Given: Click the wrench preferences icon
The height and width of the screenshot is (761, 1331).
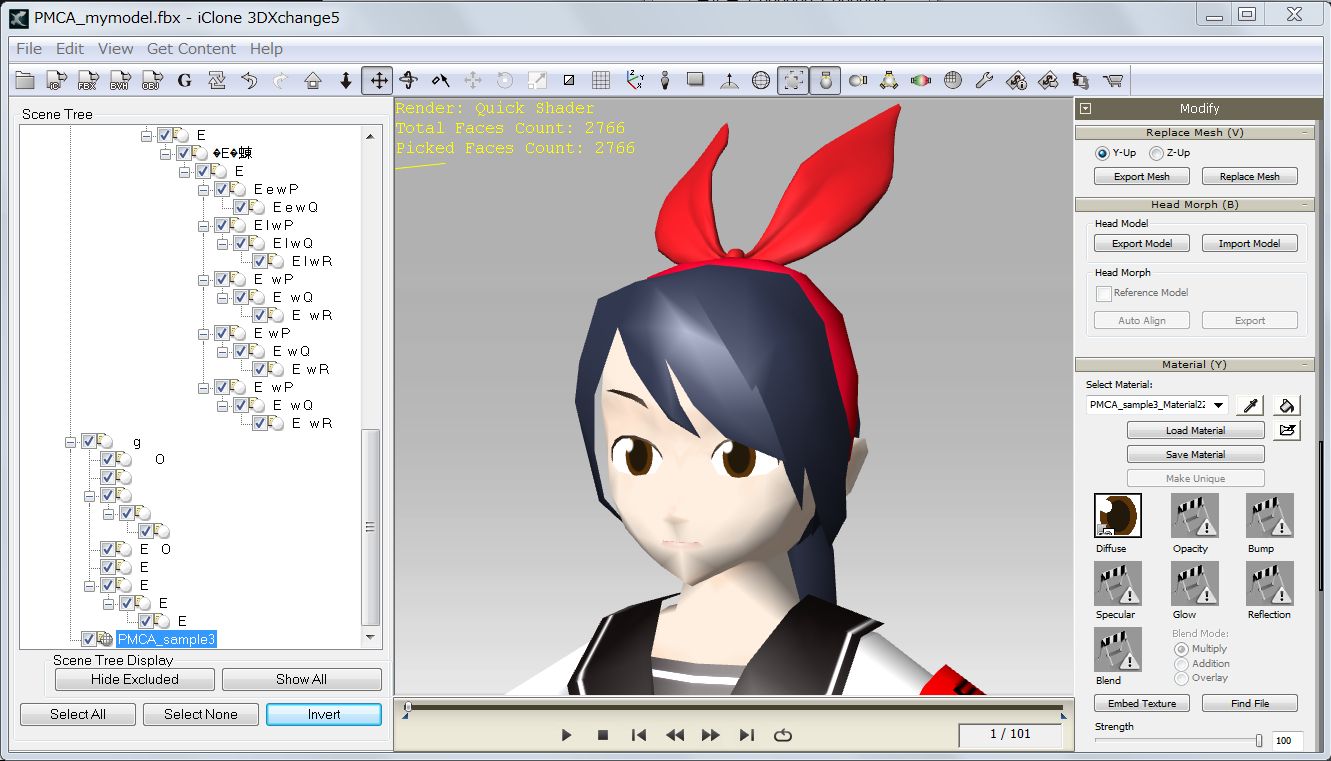Looking at the screenshot, I should (984, 80).
